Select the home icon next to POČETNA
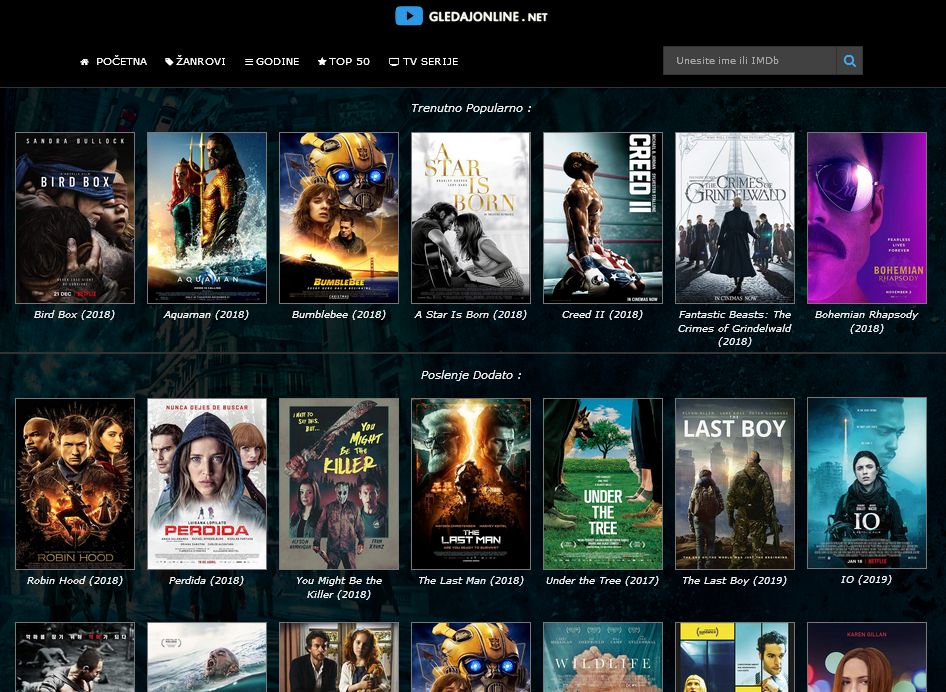The height and width of the screenshot is (692, 946). tap(84, 60)
